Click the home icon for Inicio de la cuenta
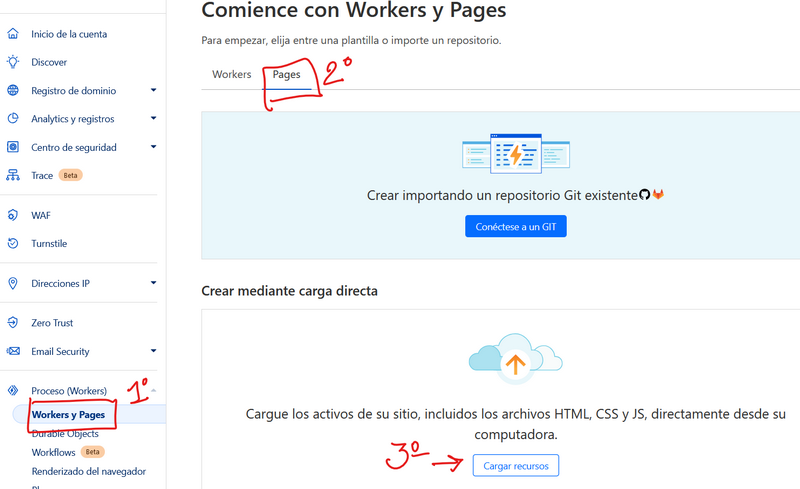The height and width of the screenshot is (489, 800). click(13, 34)
